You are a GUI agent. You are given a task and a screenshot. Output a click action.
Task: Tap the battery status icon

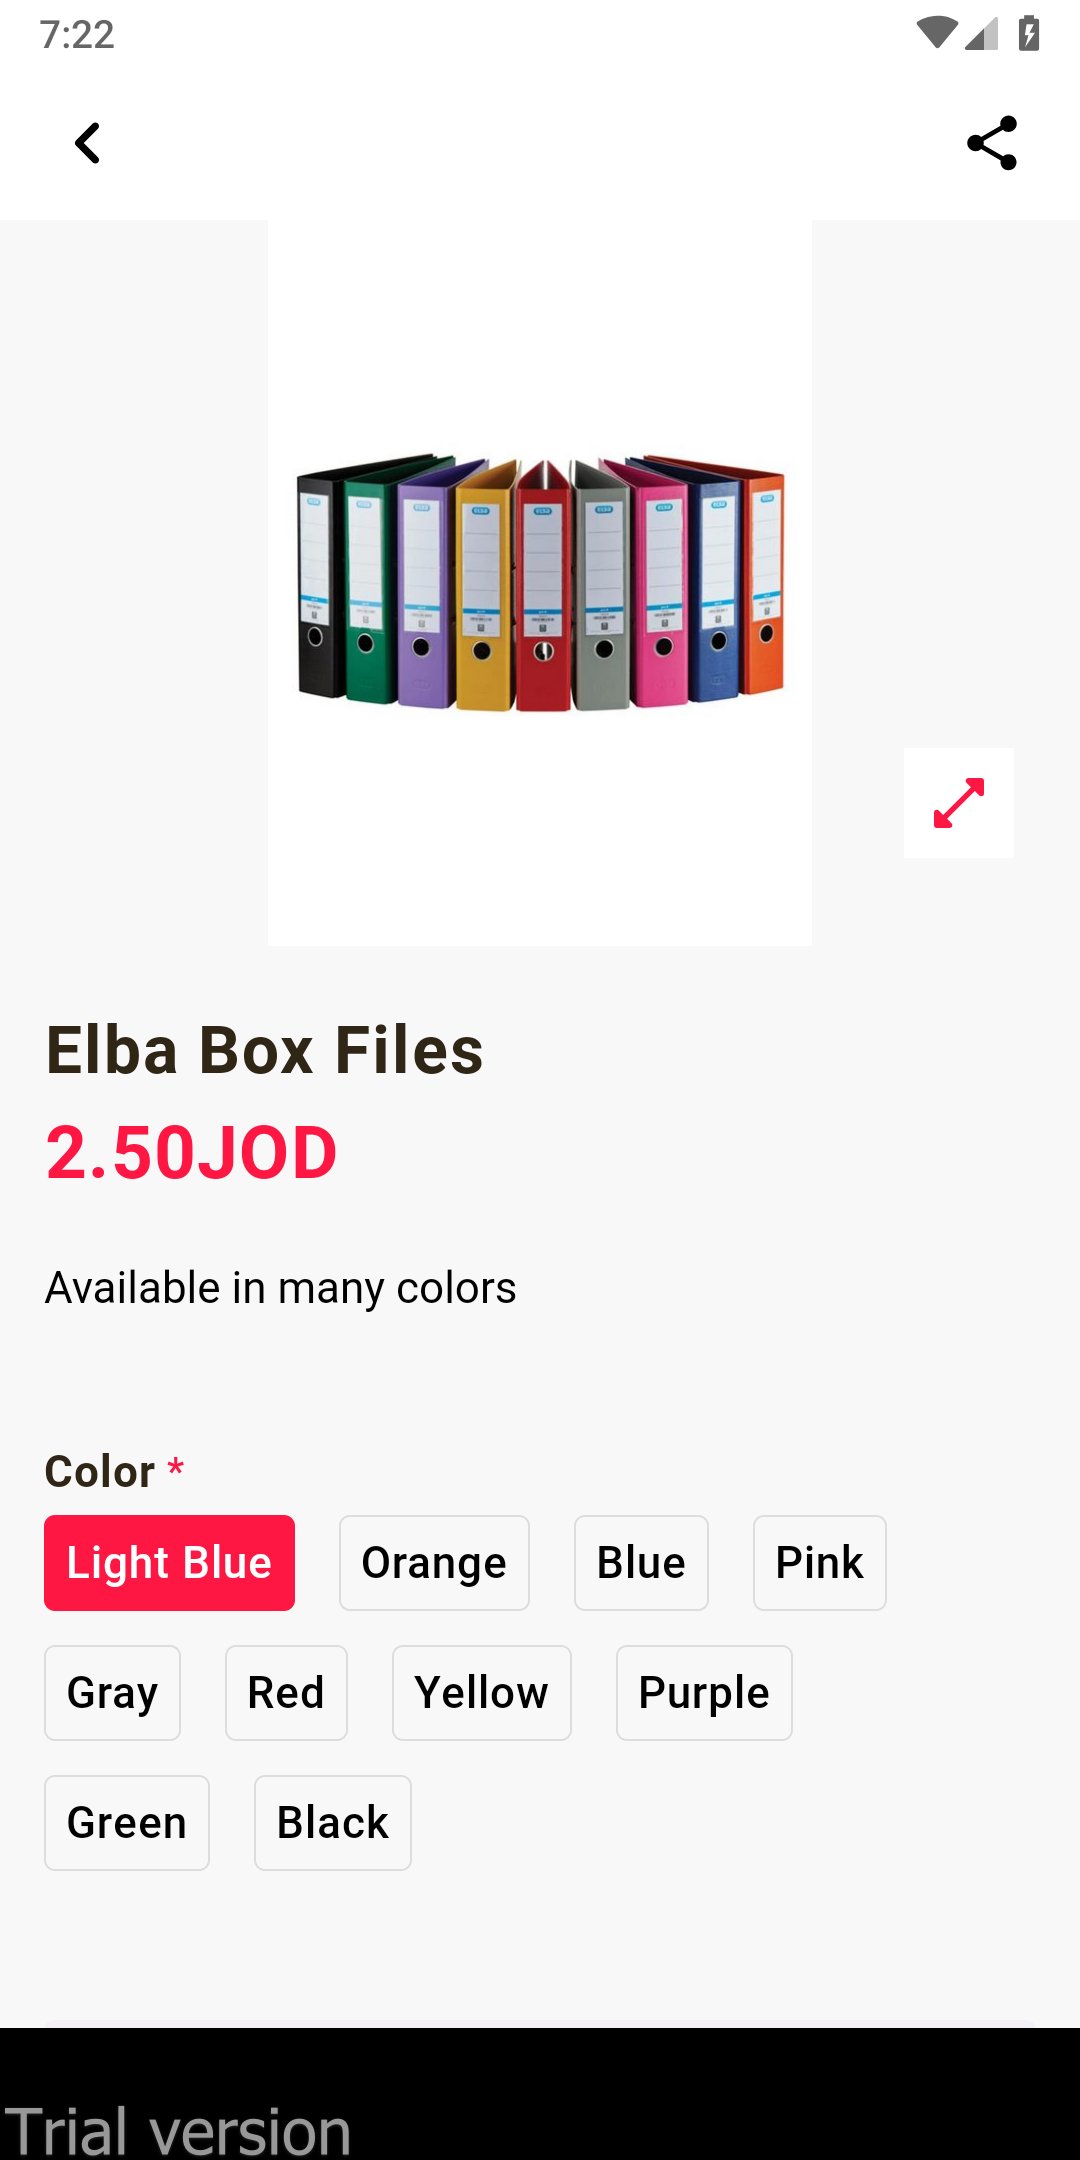tap(1028, 34)
